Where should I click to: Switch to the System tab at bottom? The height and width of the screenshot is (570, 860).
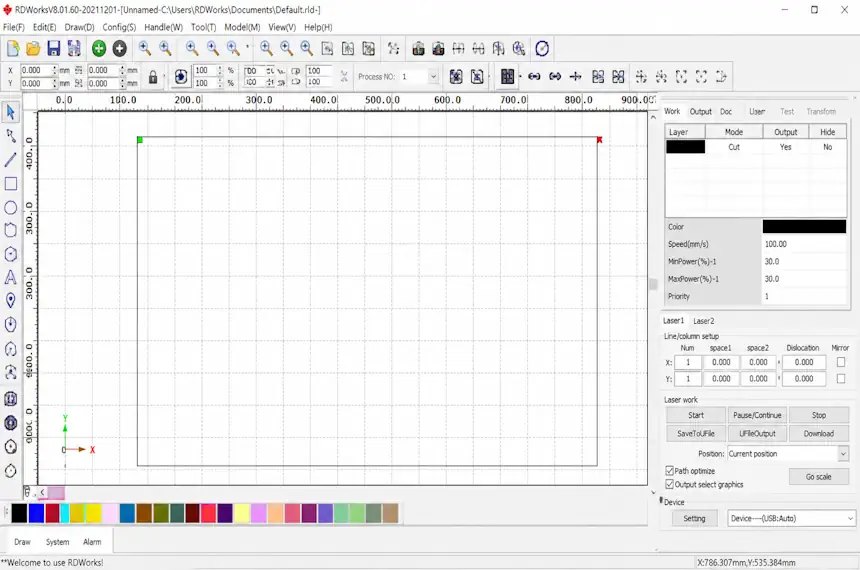click(58, 542)
